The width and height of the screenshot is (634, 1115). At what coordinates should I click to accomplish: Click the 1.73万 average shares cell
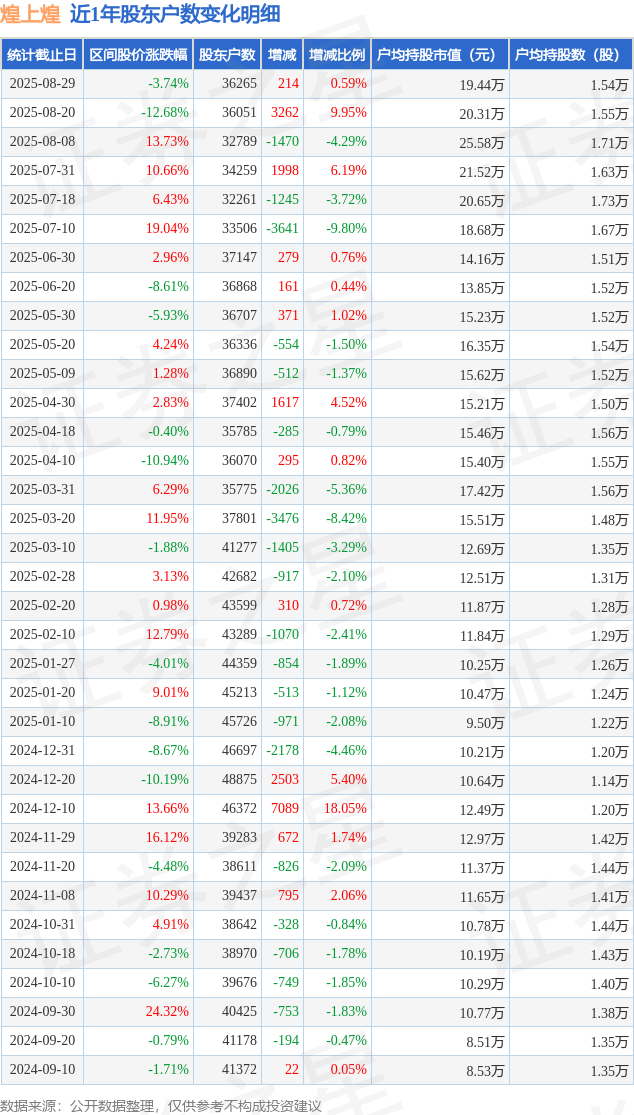609,201
